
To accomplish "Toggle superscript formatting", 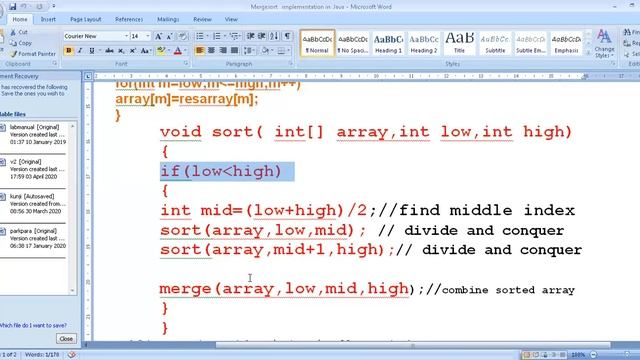I will point(133,51).
